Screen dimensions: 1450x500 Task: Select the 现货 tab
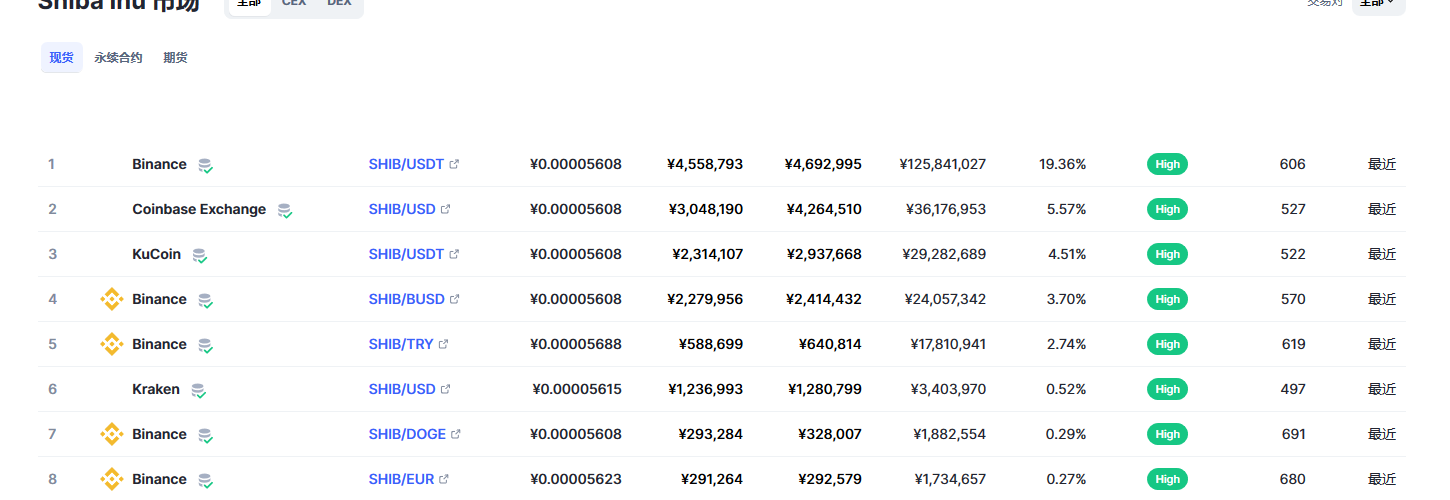(62, 58)
